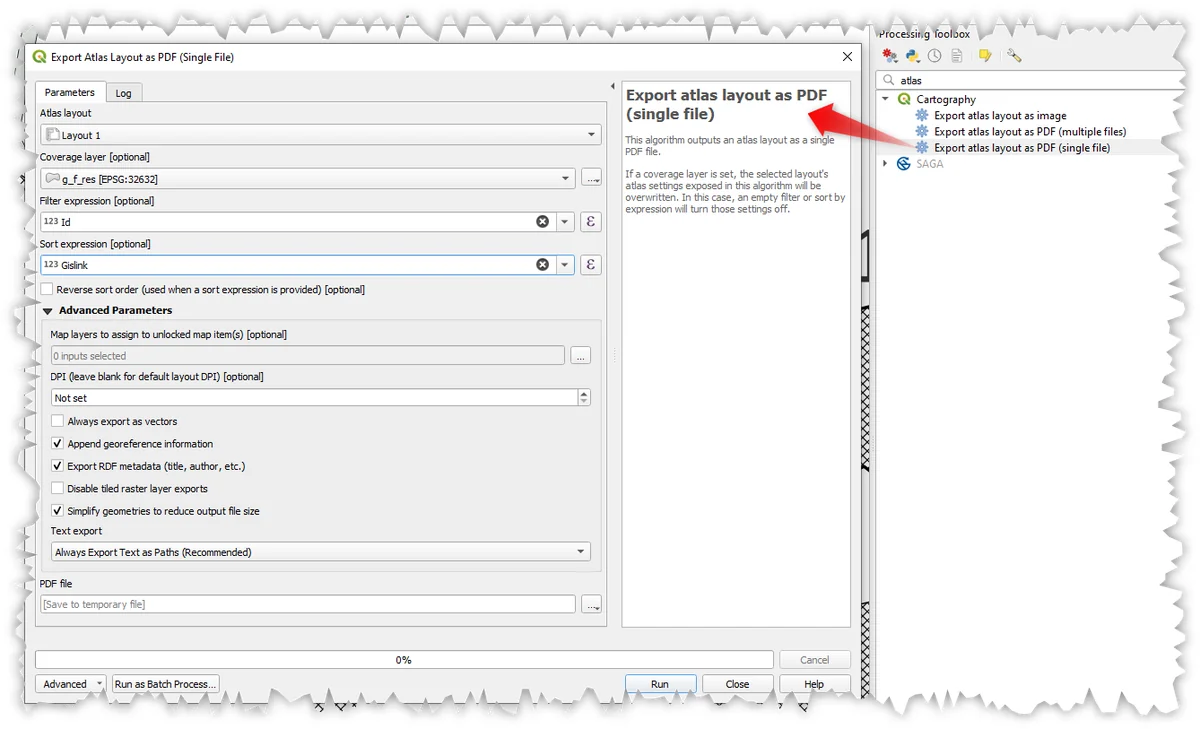
Task: Click the Python scripts icon
Action: coord(911,56)
